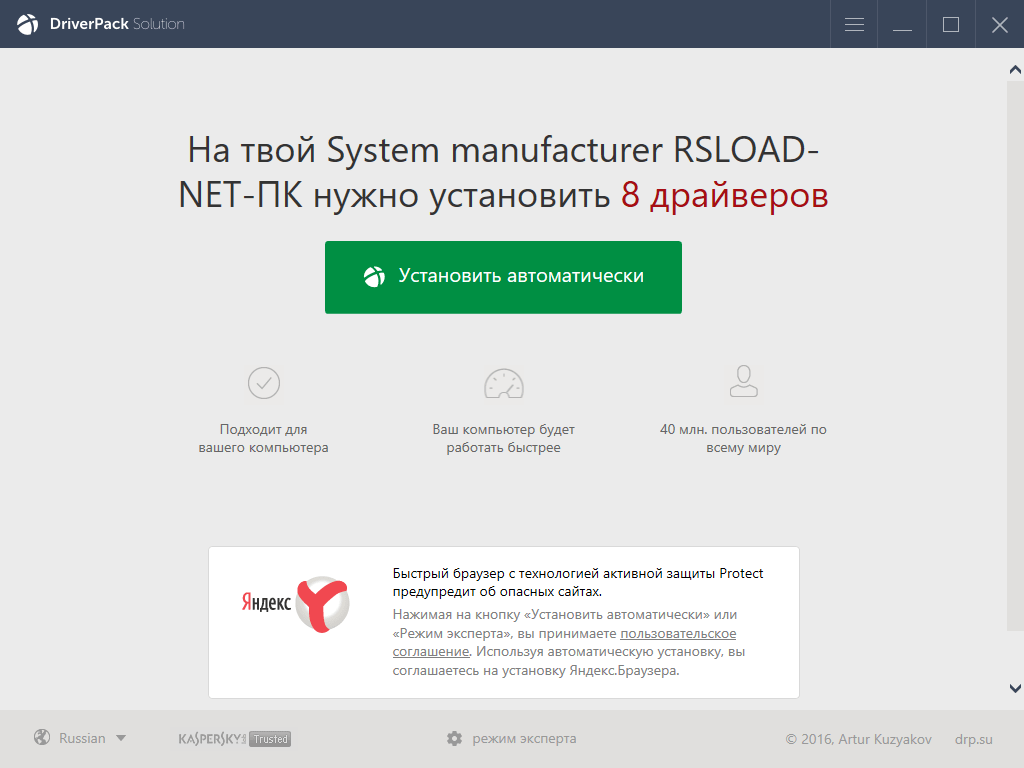Click the text 40 млн. пользователей по всему миру
Screen dimensions: 1024x768
pos(743,438)
